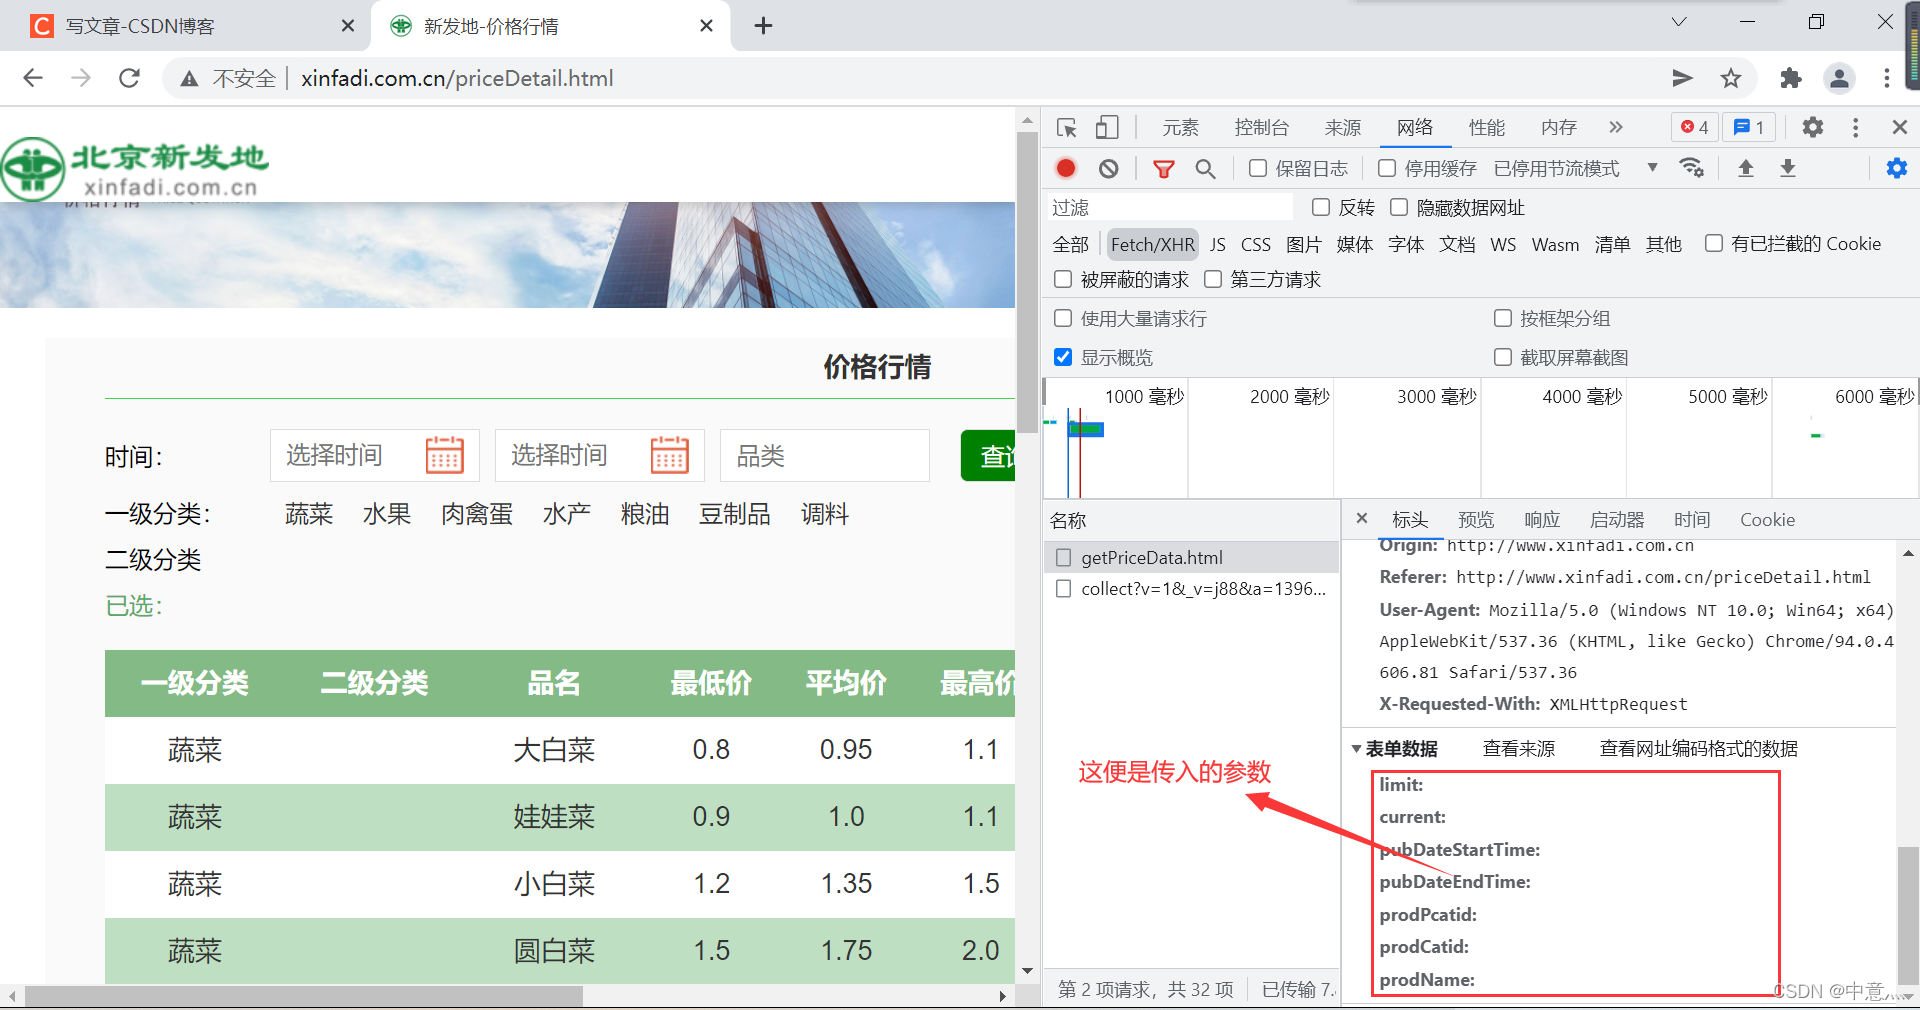Toggle device emulation mode
Screen dimensions: 1920x1010
click(x=1105, y=127)
